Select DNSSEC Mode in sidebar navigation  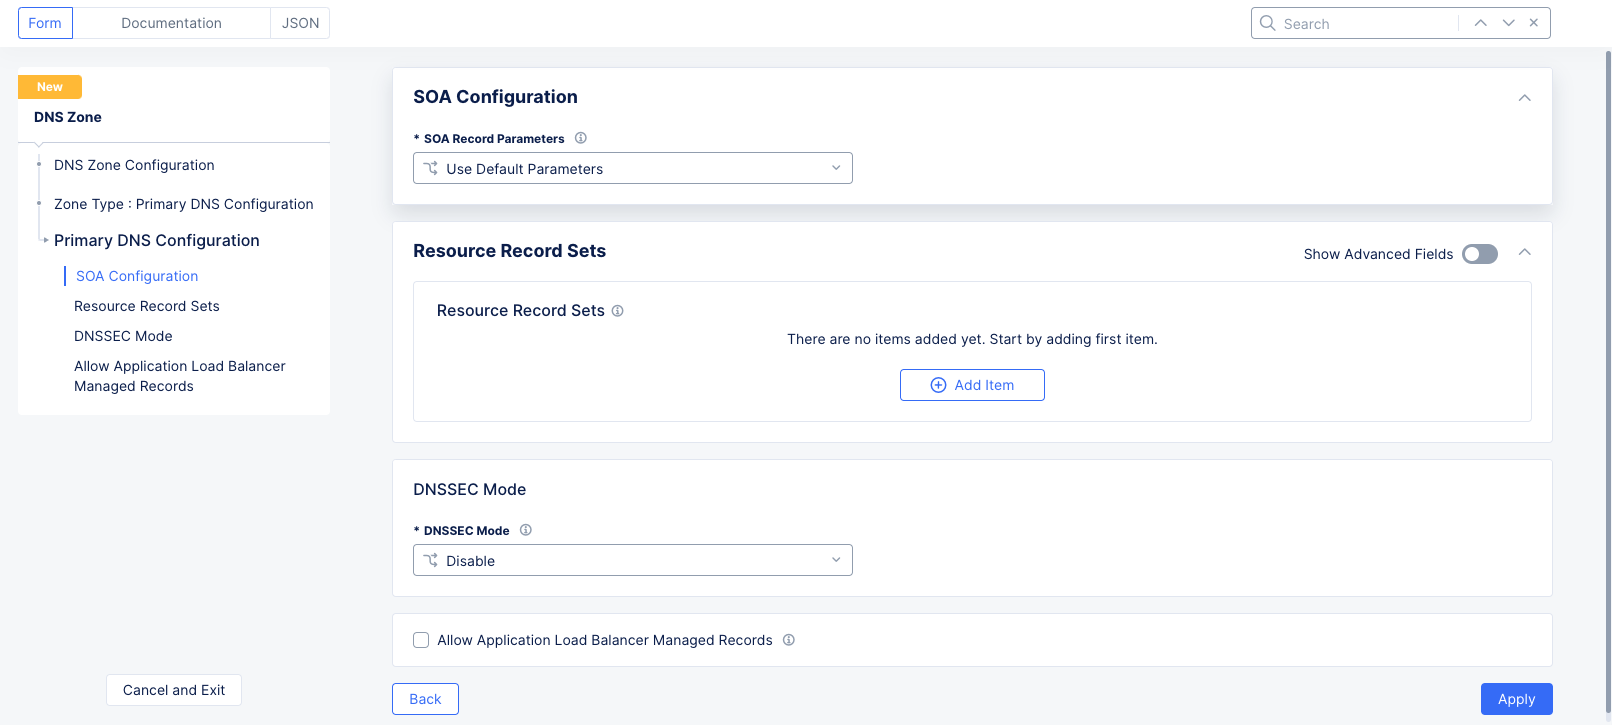click(123, 336)
